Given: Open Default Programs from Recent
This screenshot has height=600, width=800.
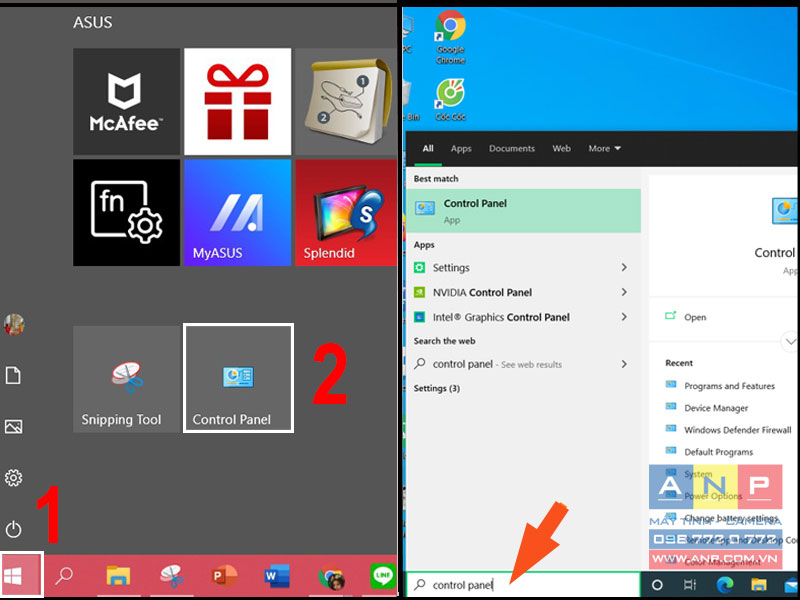Looking at the screenshot, I should pos(718,452).
